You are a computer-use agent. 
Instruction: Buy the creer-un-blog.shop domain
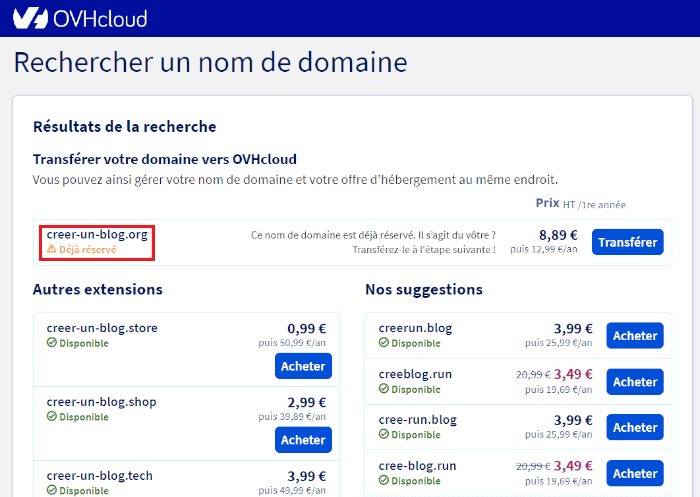point(303,440)
